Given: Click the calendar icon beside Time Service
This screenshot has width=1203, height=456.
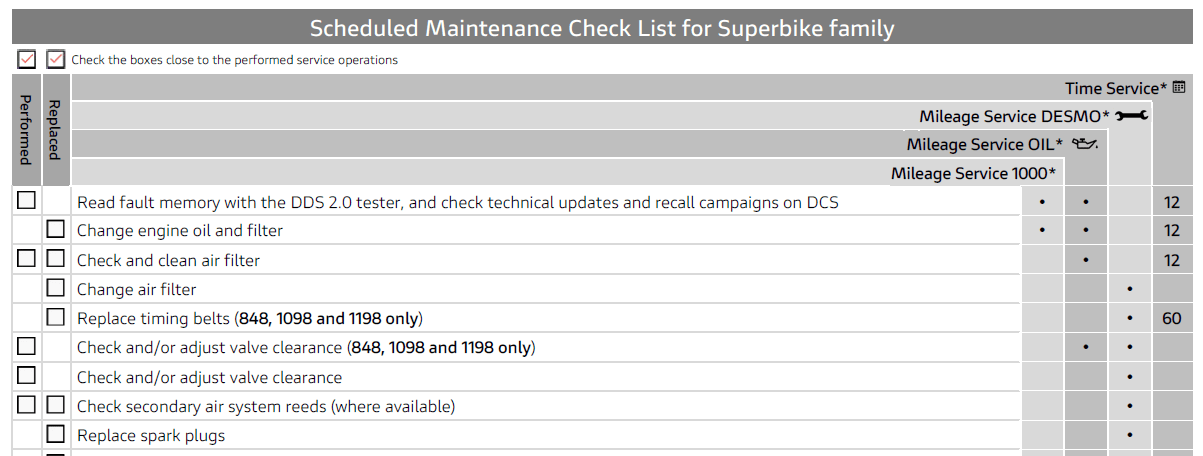Looking at the screenshot, I should coord(1179,88).
